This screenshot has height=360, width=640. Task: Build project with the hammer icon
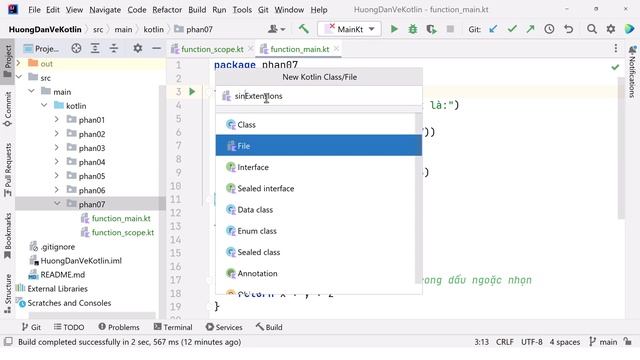[x=303, y=29]
